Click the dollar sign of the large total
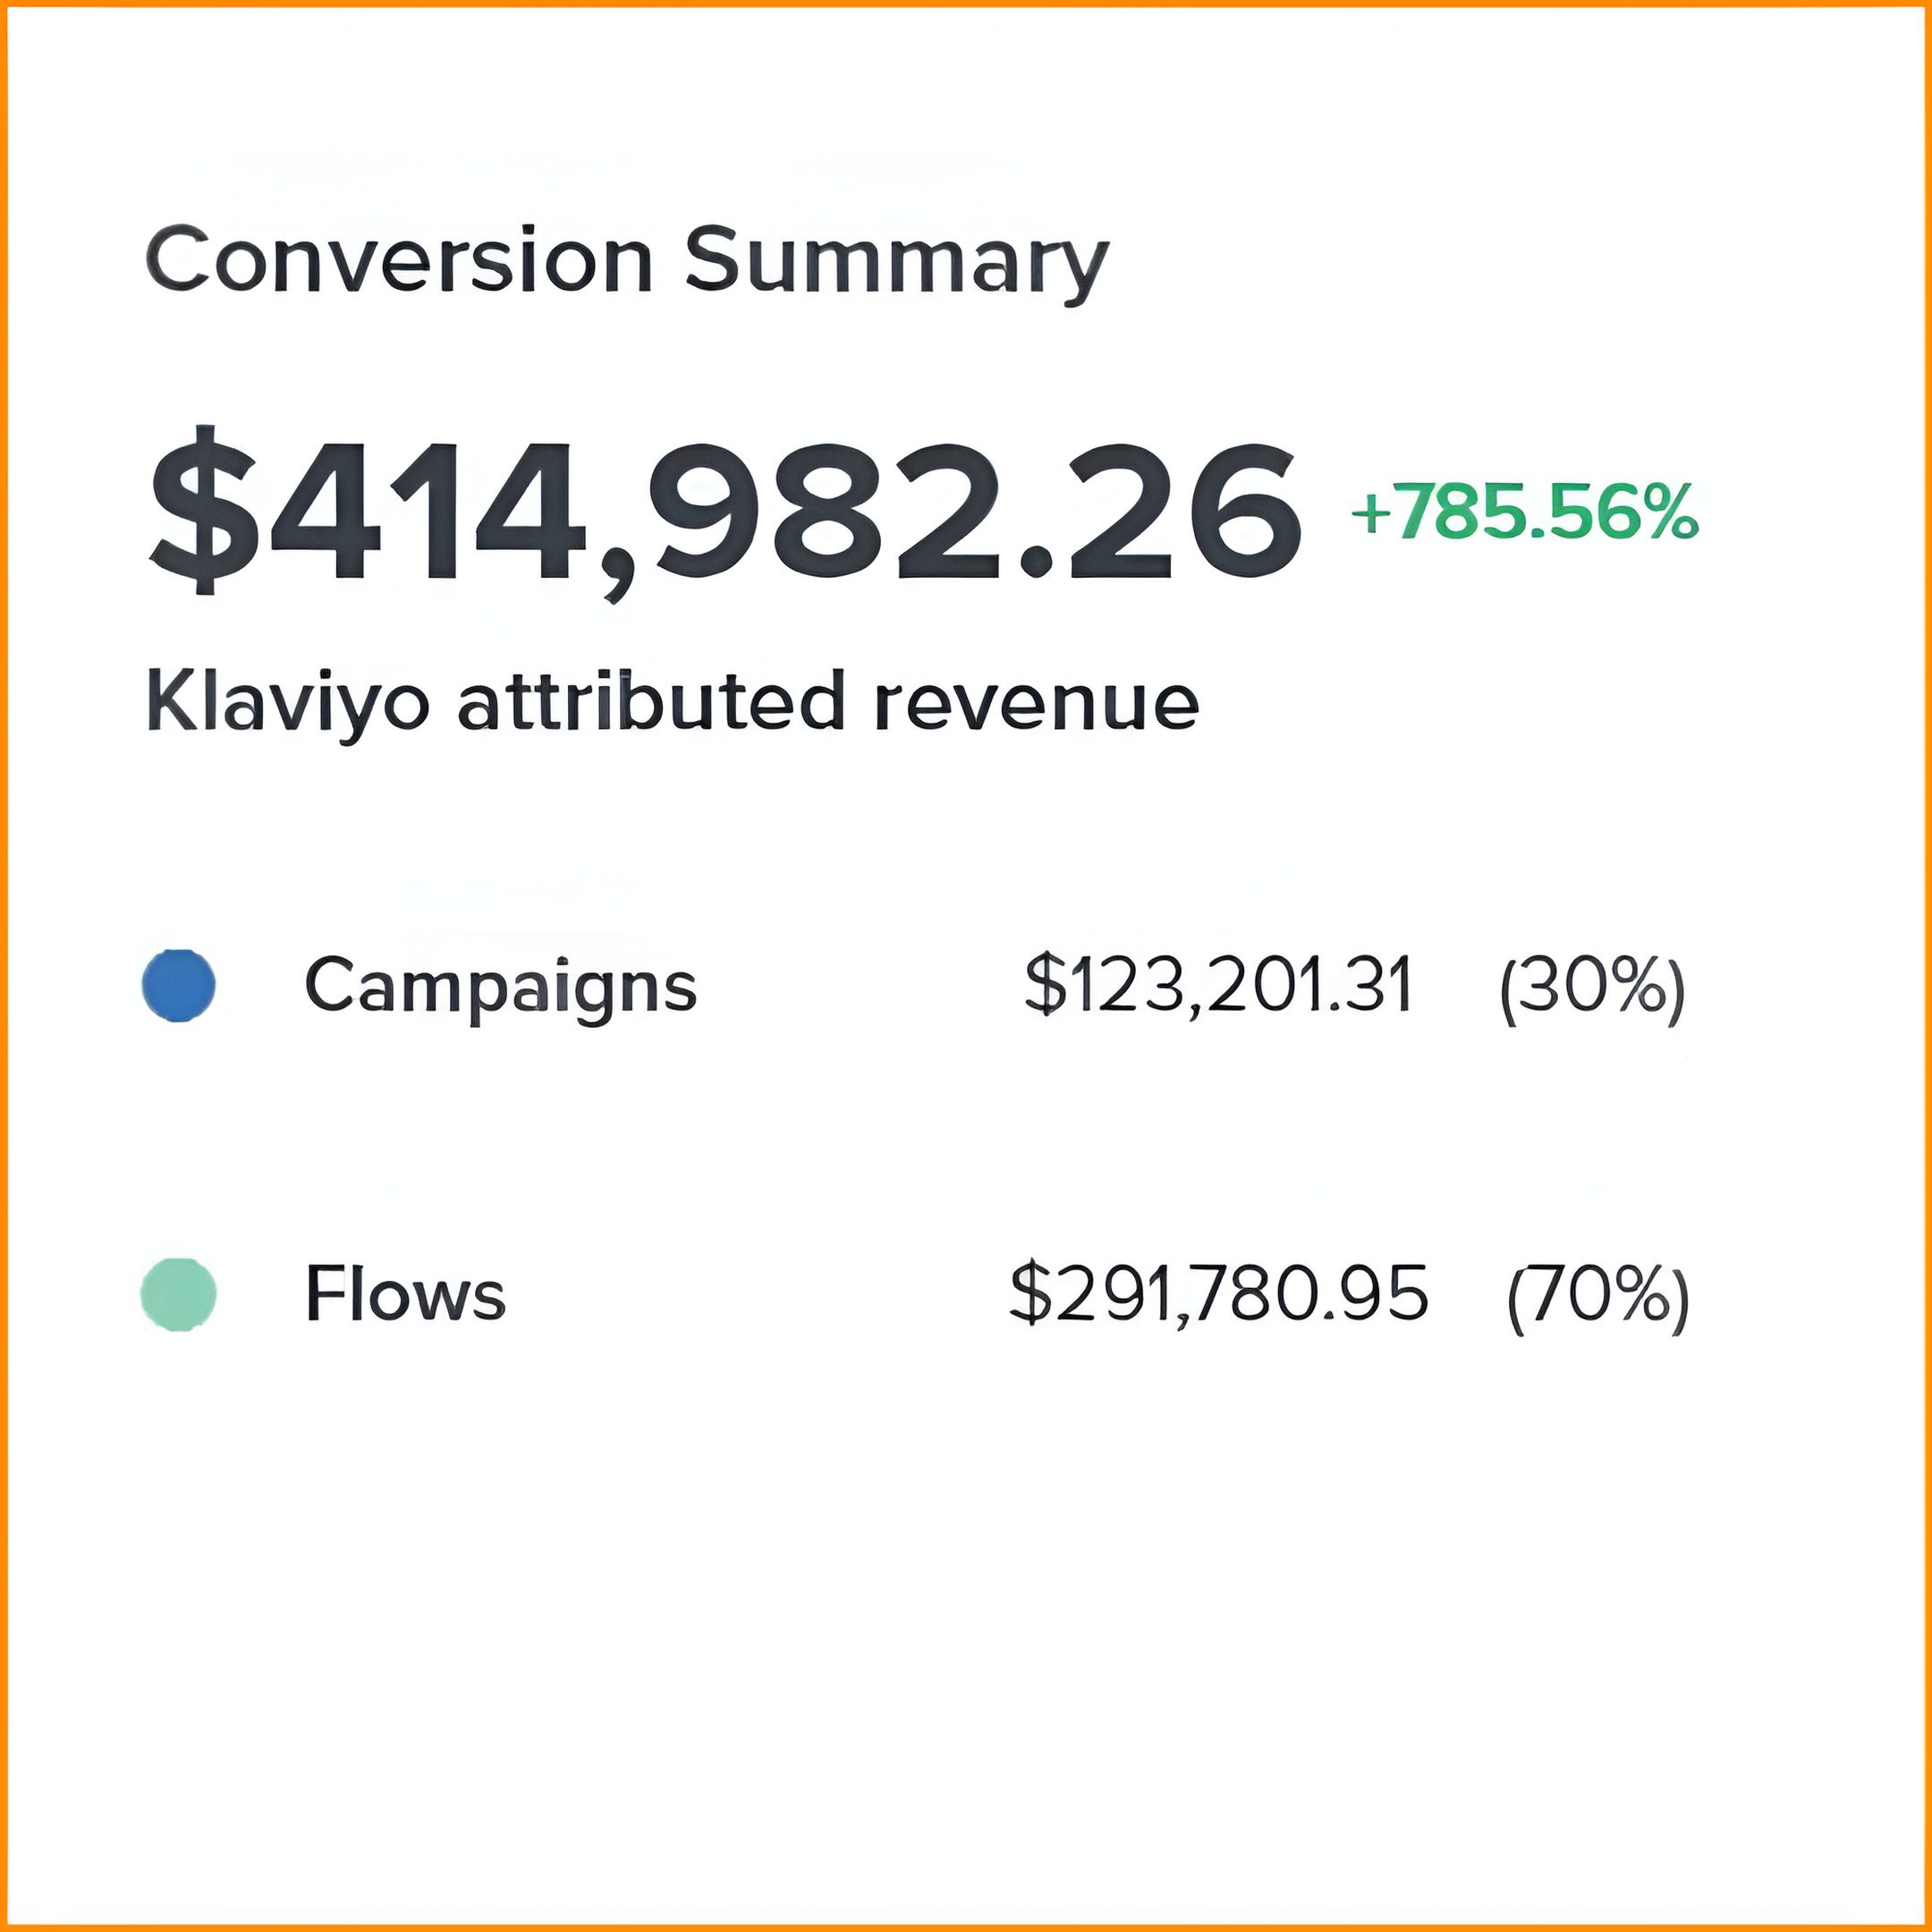Viewport: 1932px width, 1932px height. click(204, 511)
